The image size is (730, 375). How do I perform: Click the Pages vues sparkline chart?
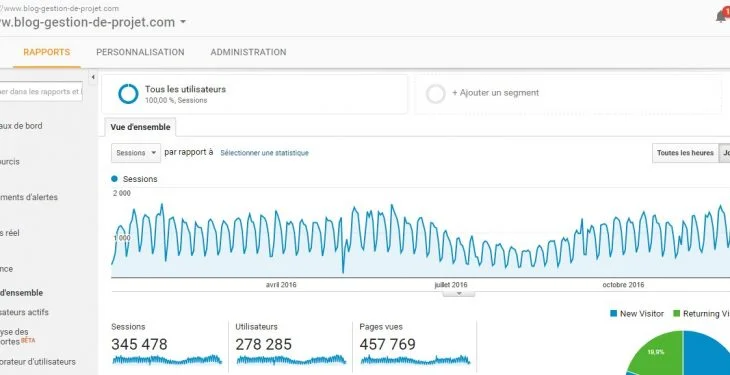click(x=415, y=360)
